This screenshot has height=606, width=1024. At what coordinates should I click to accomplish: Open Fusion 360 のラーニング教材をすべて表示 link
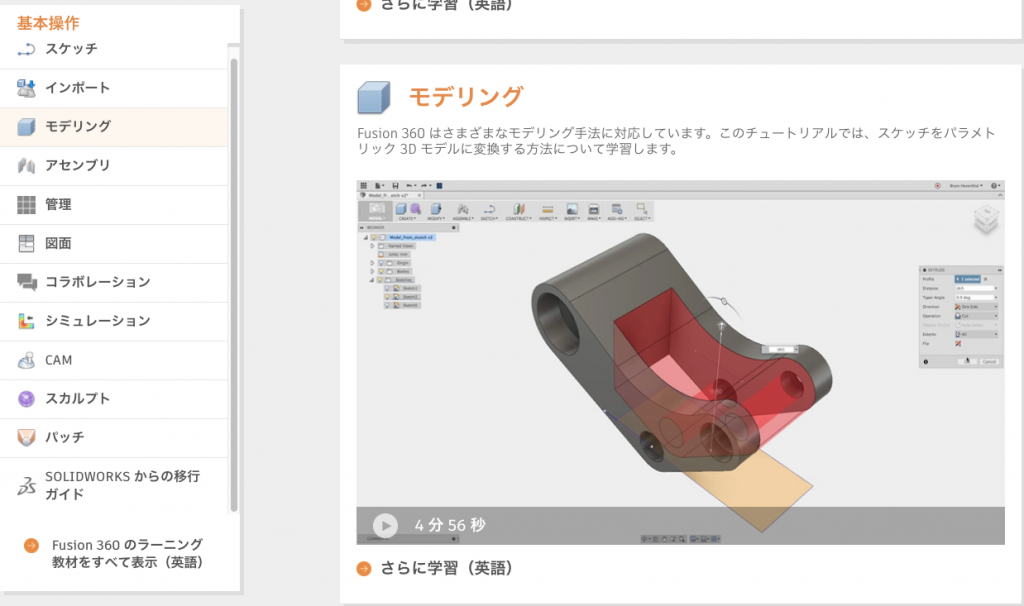127,554
